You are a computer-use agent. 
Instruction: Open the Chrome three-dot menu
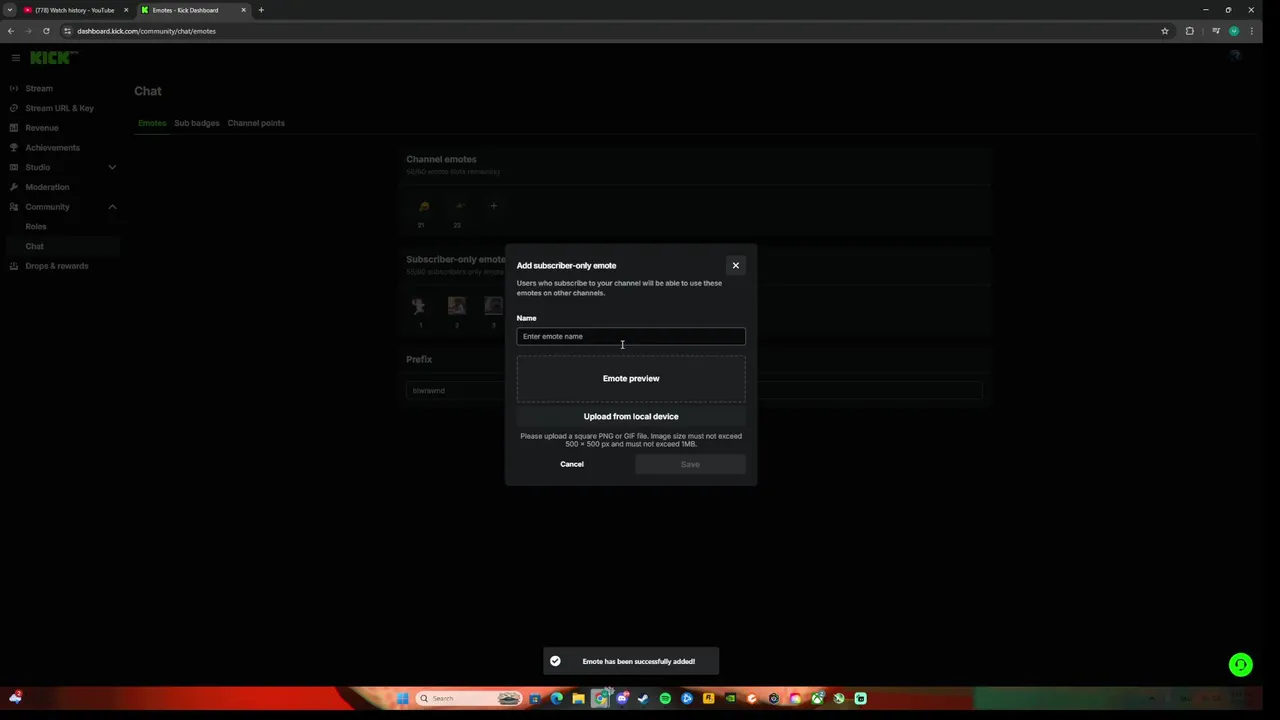click(1251, 31)
